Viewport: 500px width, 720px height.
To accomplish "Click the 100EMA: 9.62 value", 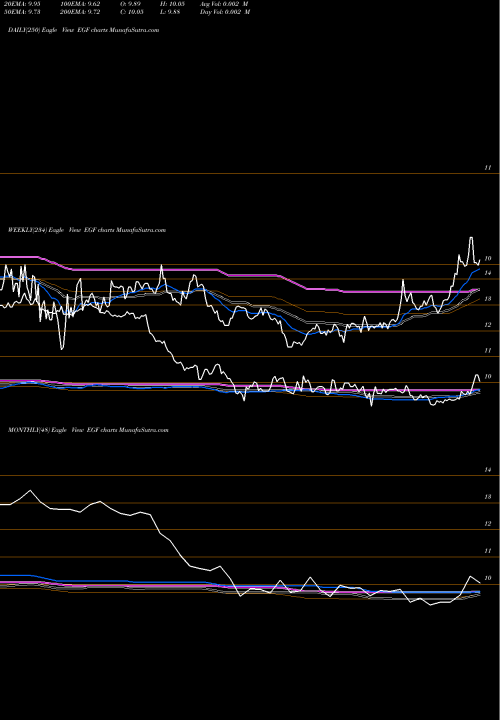I will coord(80,4).
